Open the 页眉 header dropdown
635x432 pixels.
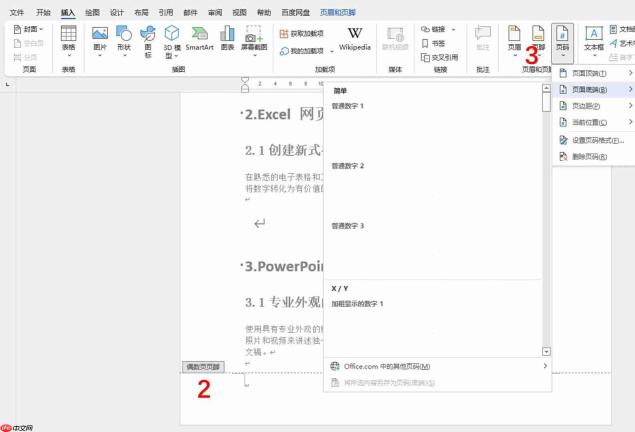[514, 40]
